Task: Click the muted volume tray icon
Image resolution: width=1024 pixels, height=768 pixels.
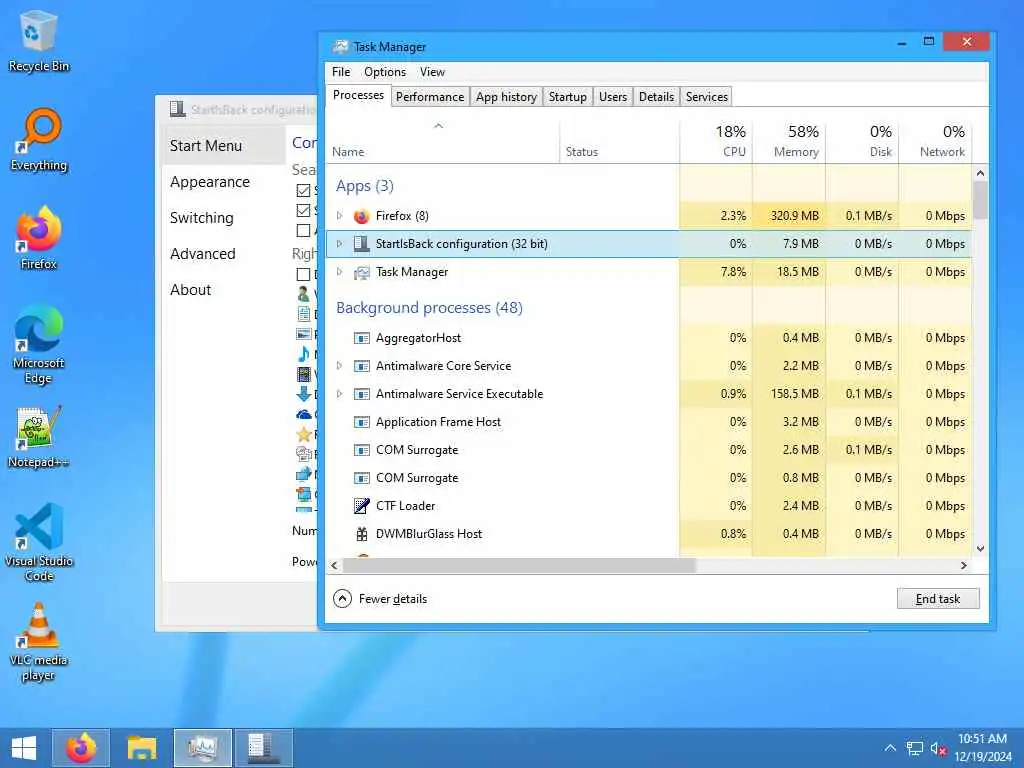Action: click(x=938, y=748)
